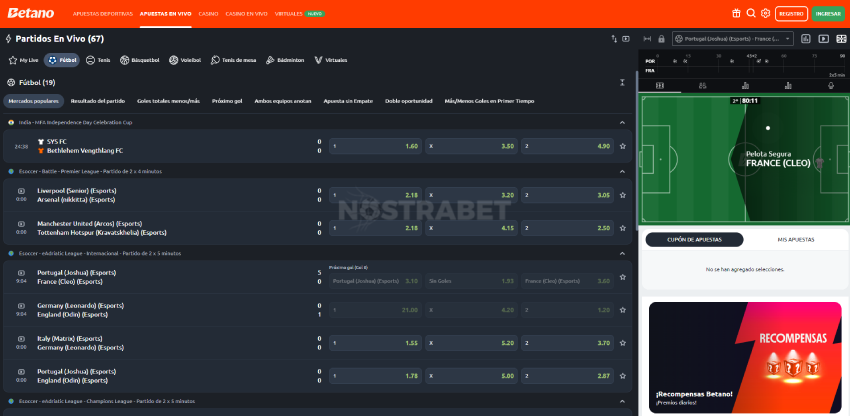Select Resultado del partido market tab

click(x=98, y=101)
